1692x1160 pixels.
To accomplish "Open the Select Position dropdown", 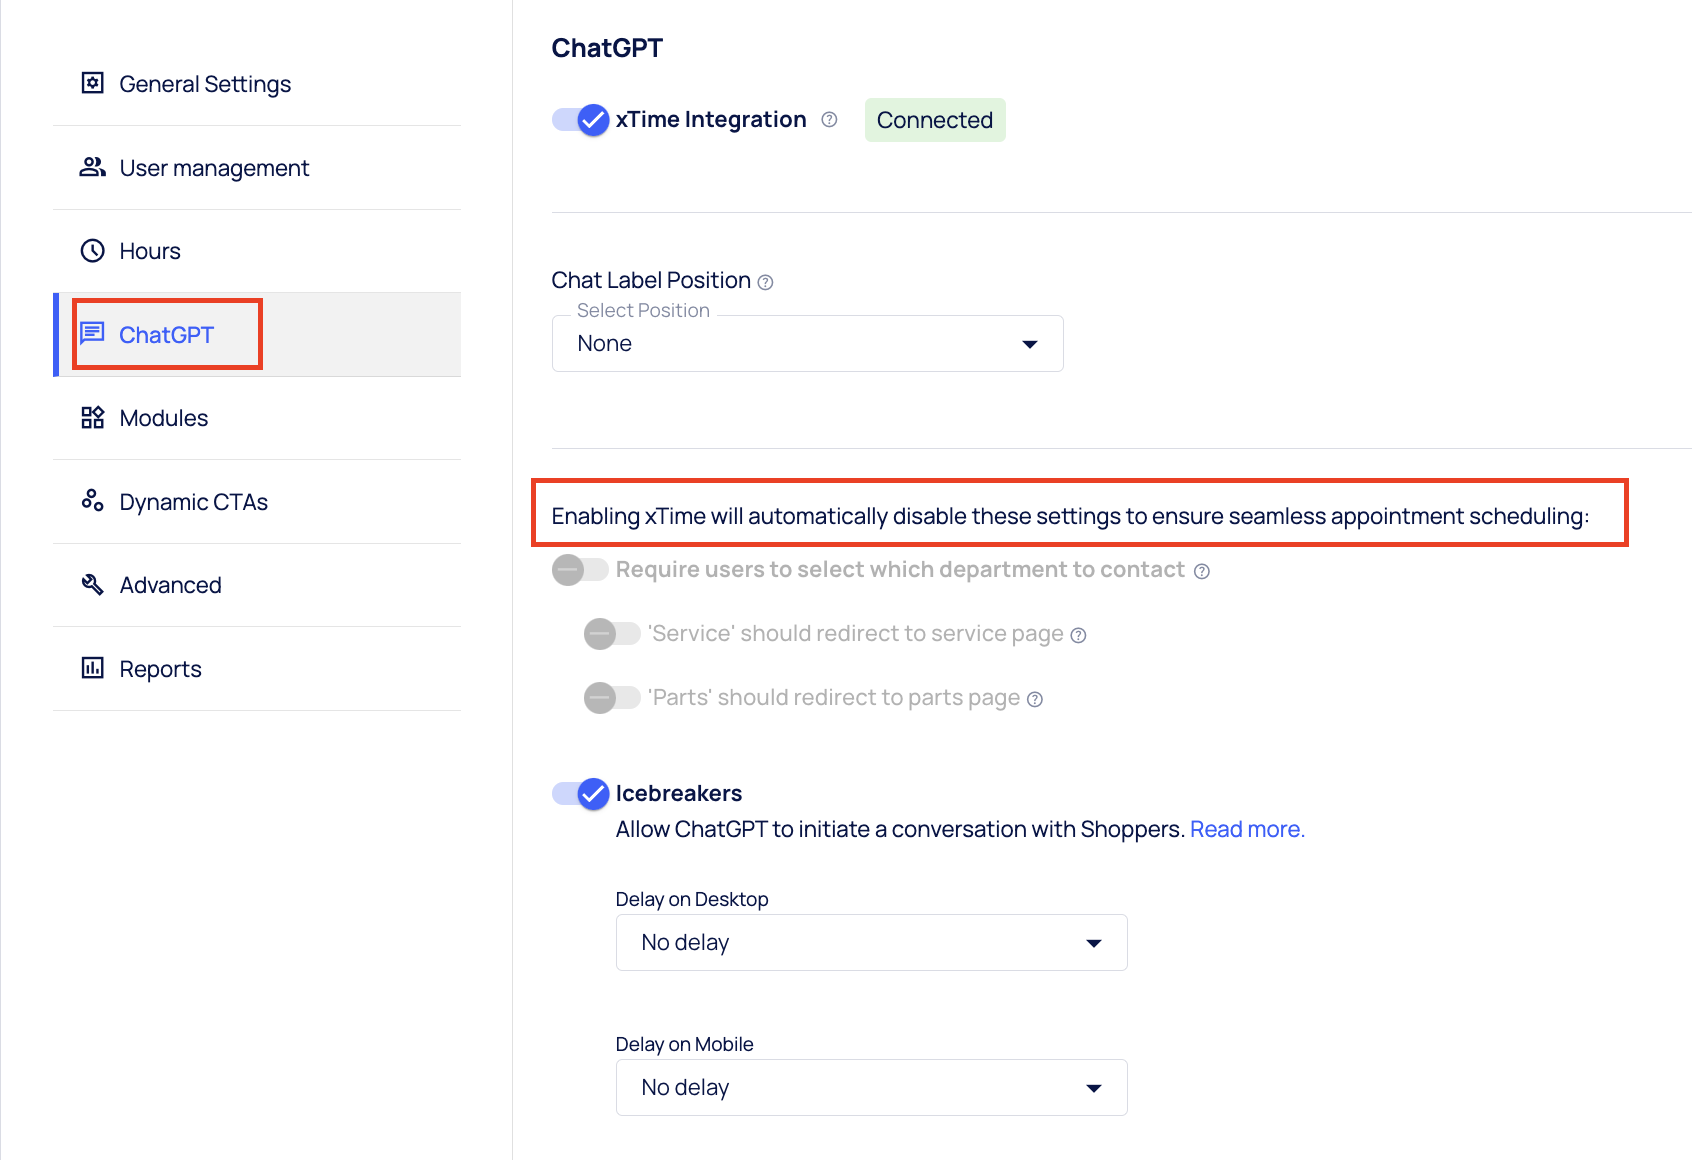I will (x=808, y=344).
